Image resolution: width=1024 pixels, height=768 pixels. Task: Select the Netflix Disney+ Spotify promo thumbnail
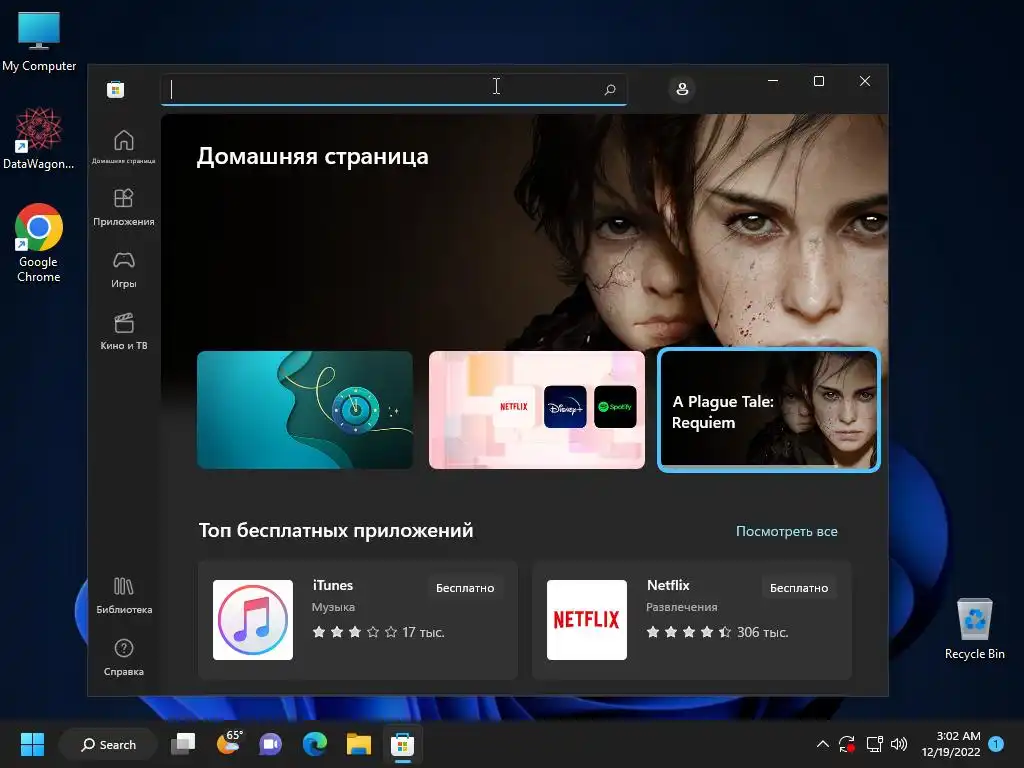[x=537, y=409]
